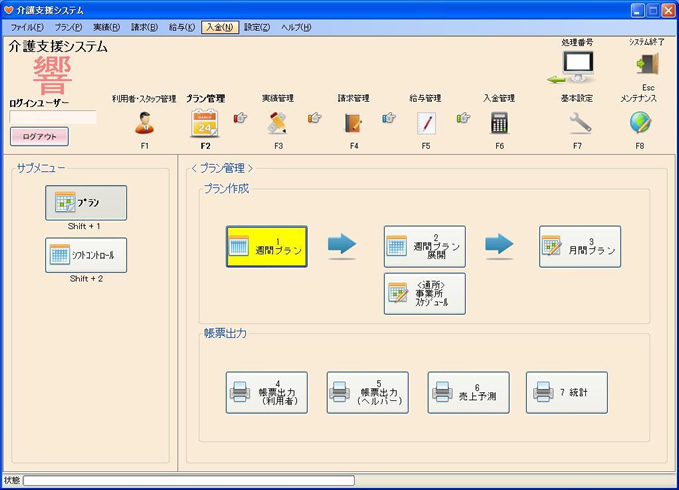Viewport: 679px width, 490px height.
Task: Open メンテナンス globe icon (F8)
Action: coord(640,123)
